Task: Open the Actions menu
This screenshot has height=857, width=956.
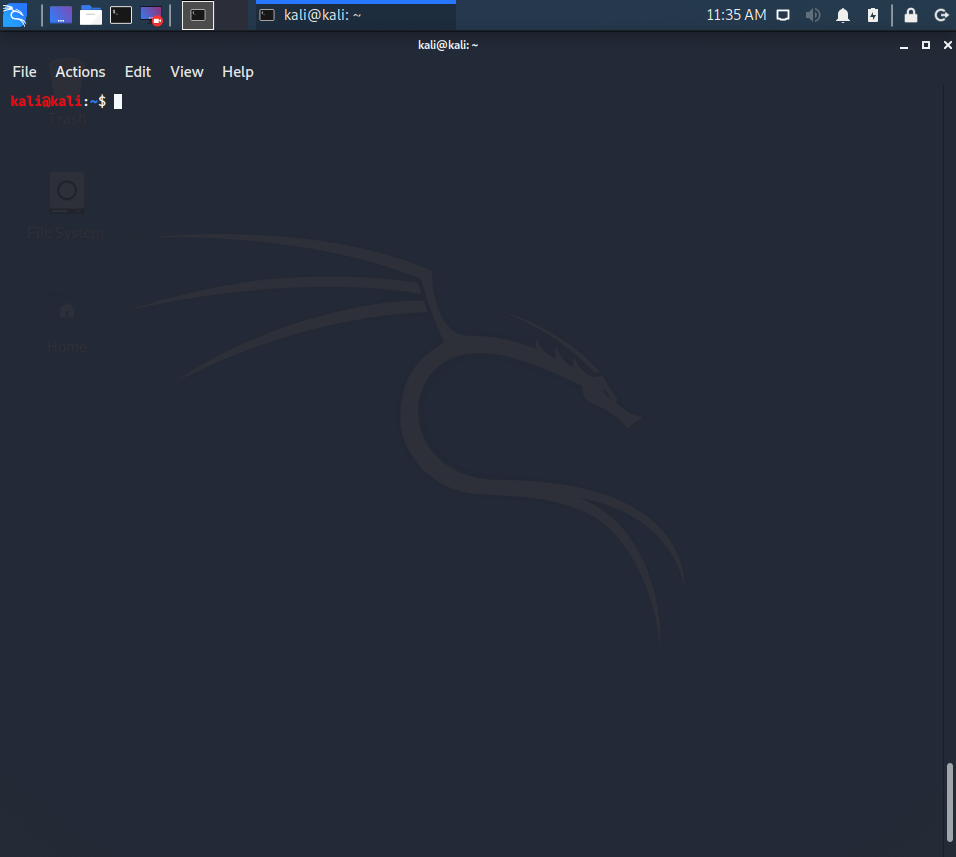Action: point(80,72)
